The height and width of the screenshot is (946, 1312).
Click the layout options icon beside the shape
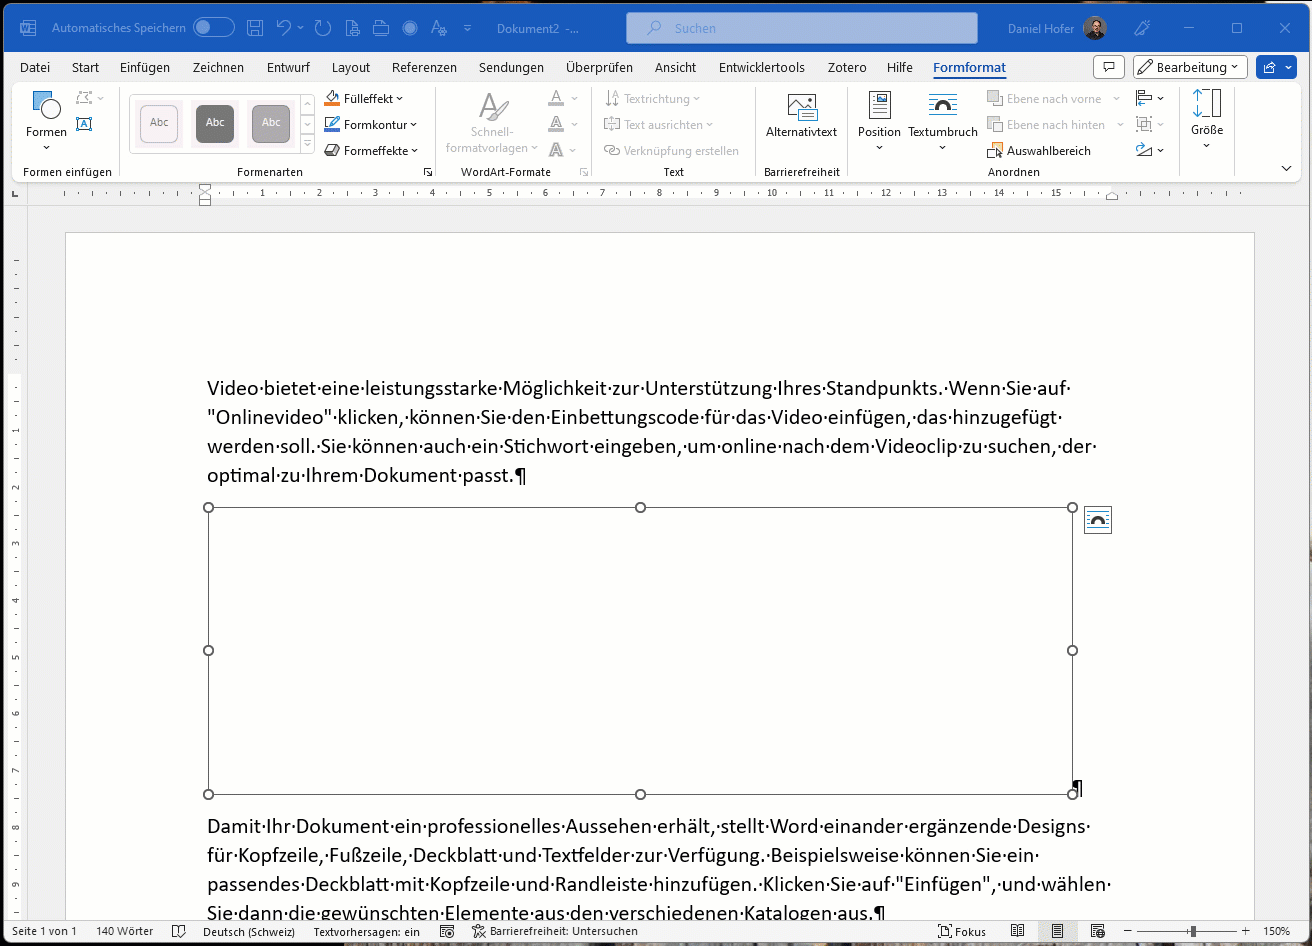pos(1097,520)
